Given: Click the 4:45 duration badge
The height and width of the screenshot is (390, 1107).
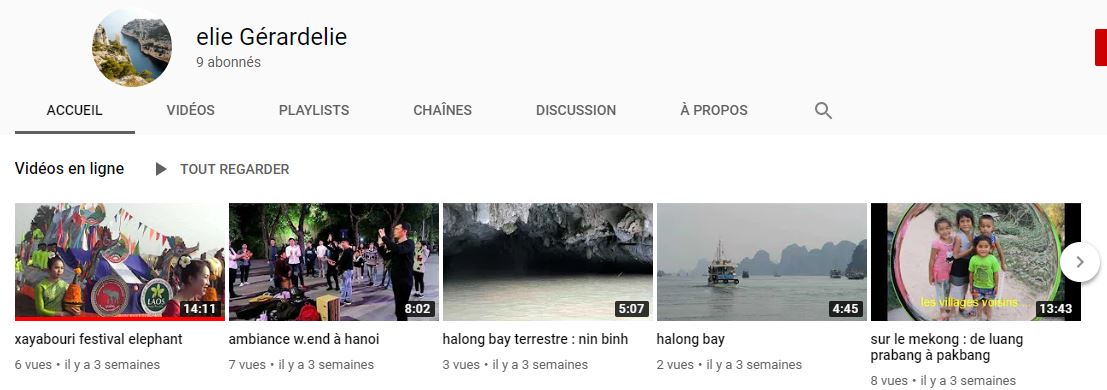Looking at the screenshot, I should coord(846,309).
